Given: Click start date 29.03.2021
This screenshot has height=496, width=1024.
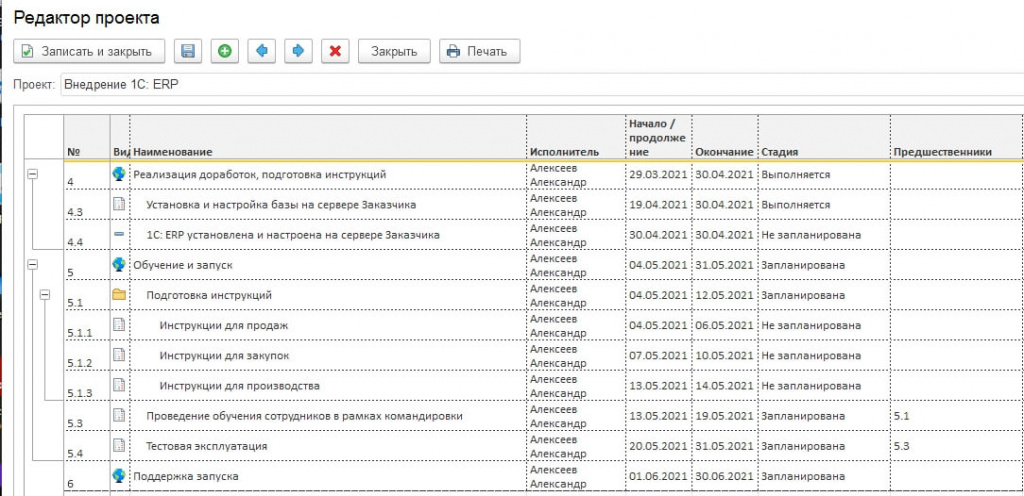Looking at the screenshot, I should (658, 174).
